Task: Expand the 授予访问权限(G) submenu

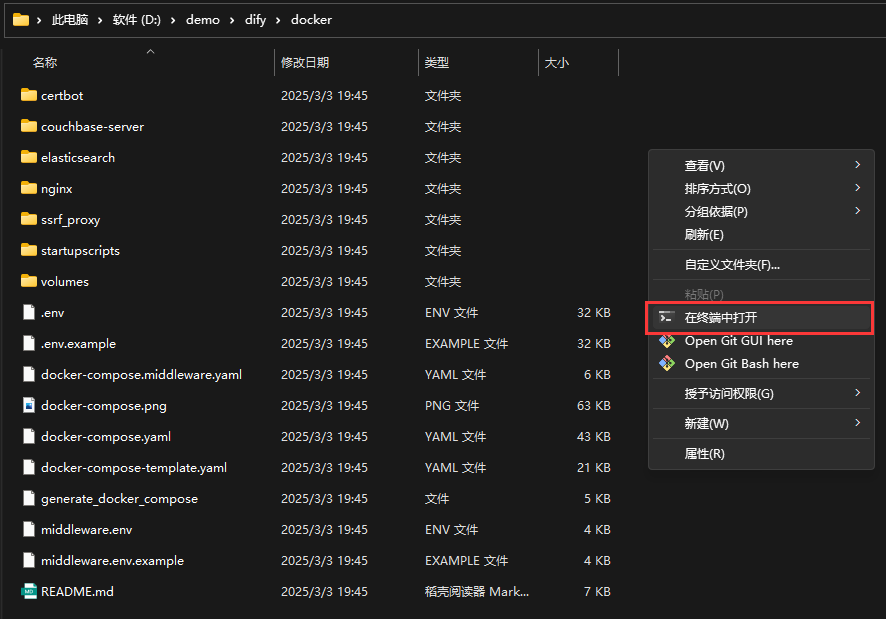Action: (x=728, y=394)
